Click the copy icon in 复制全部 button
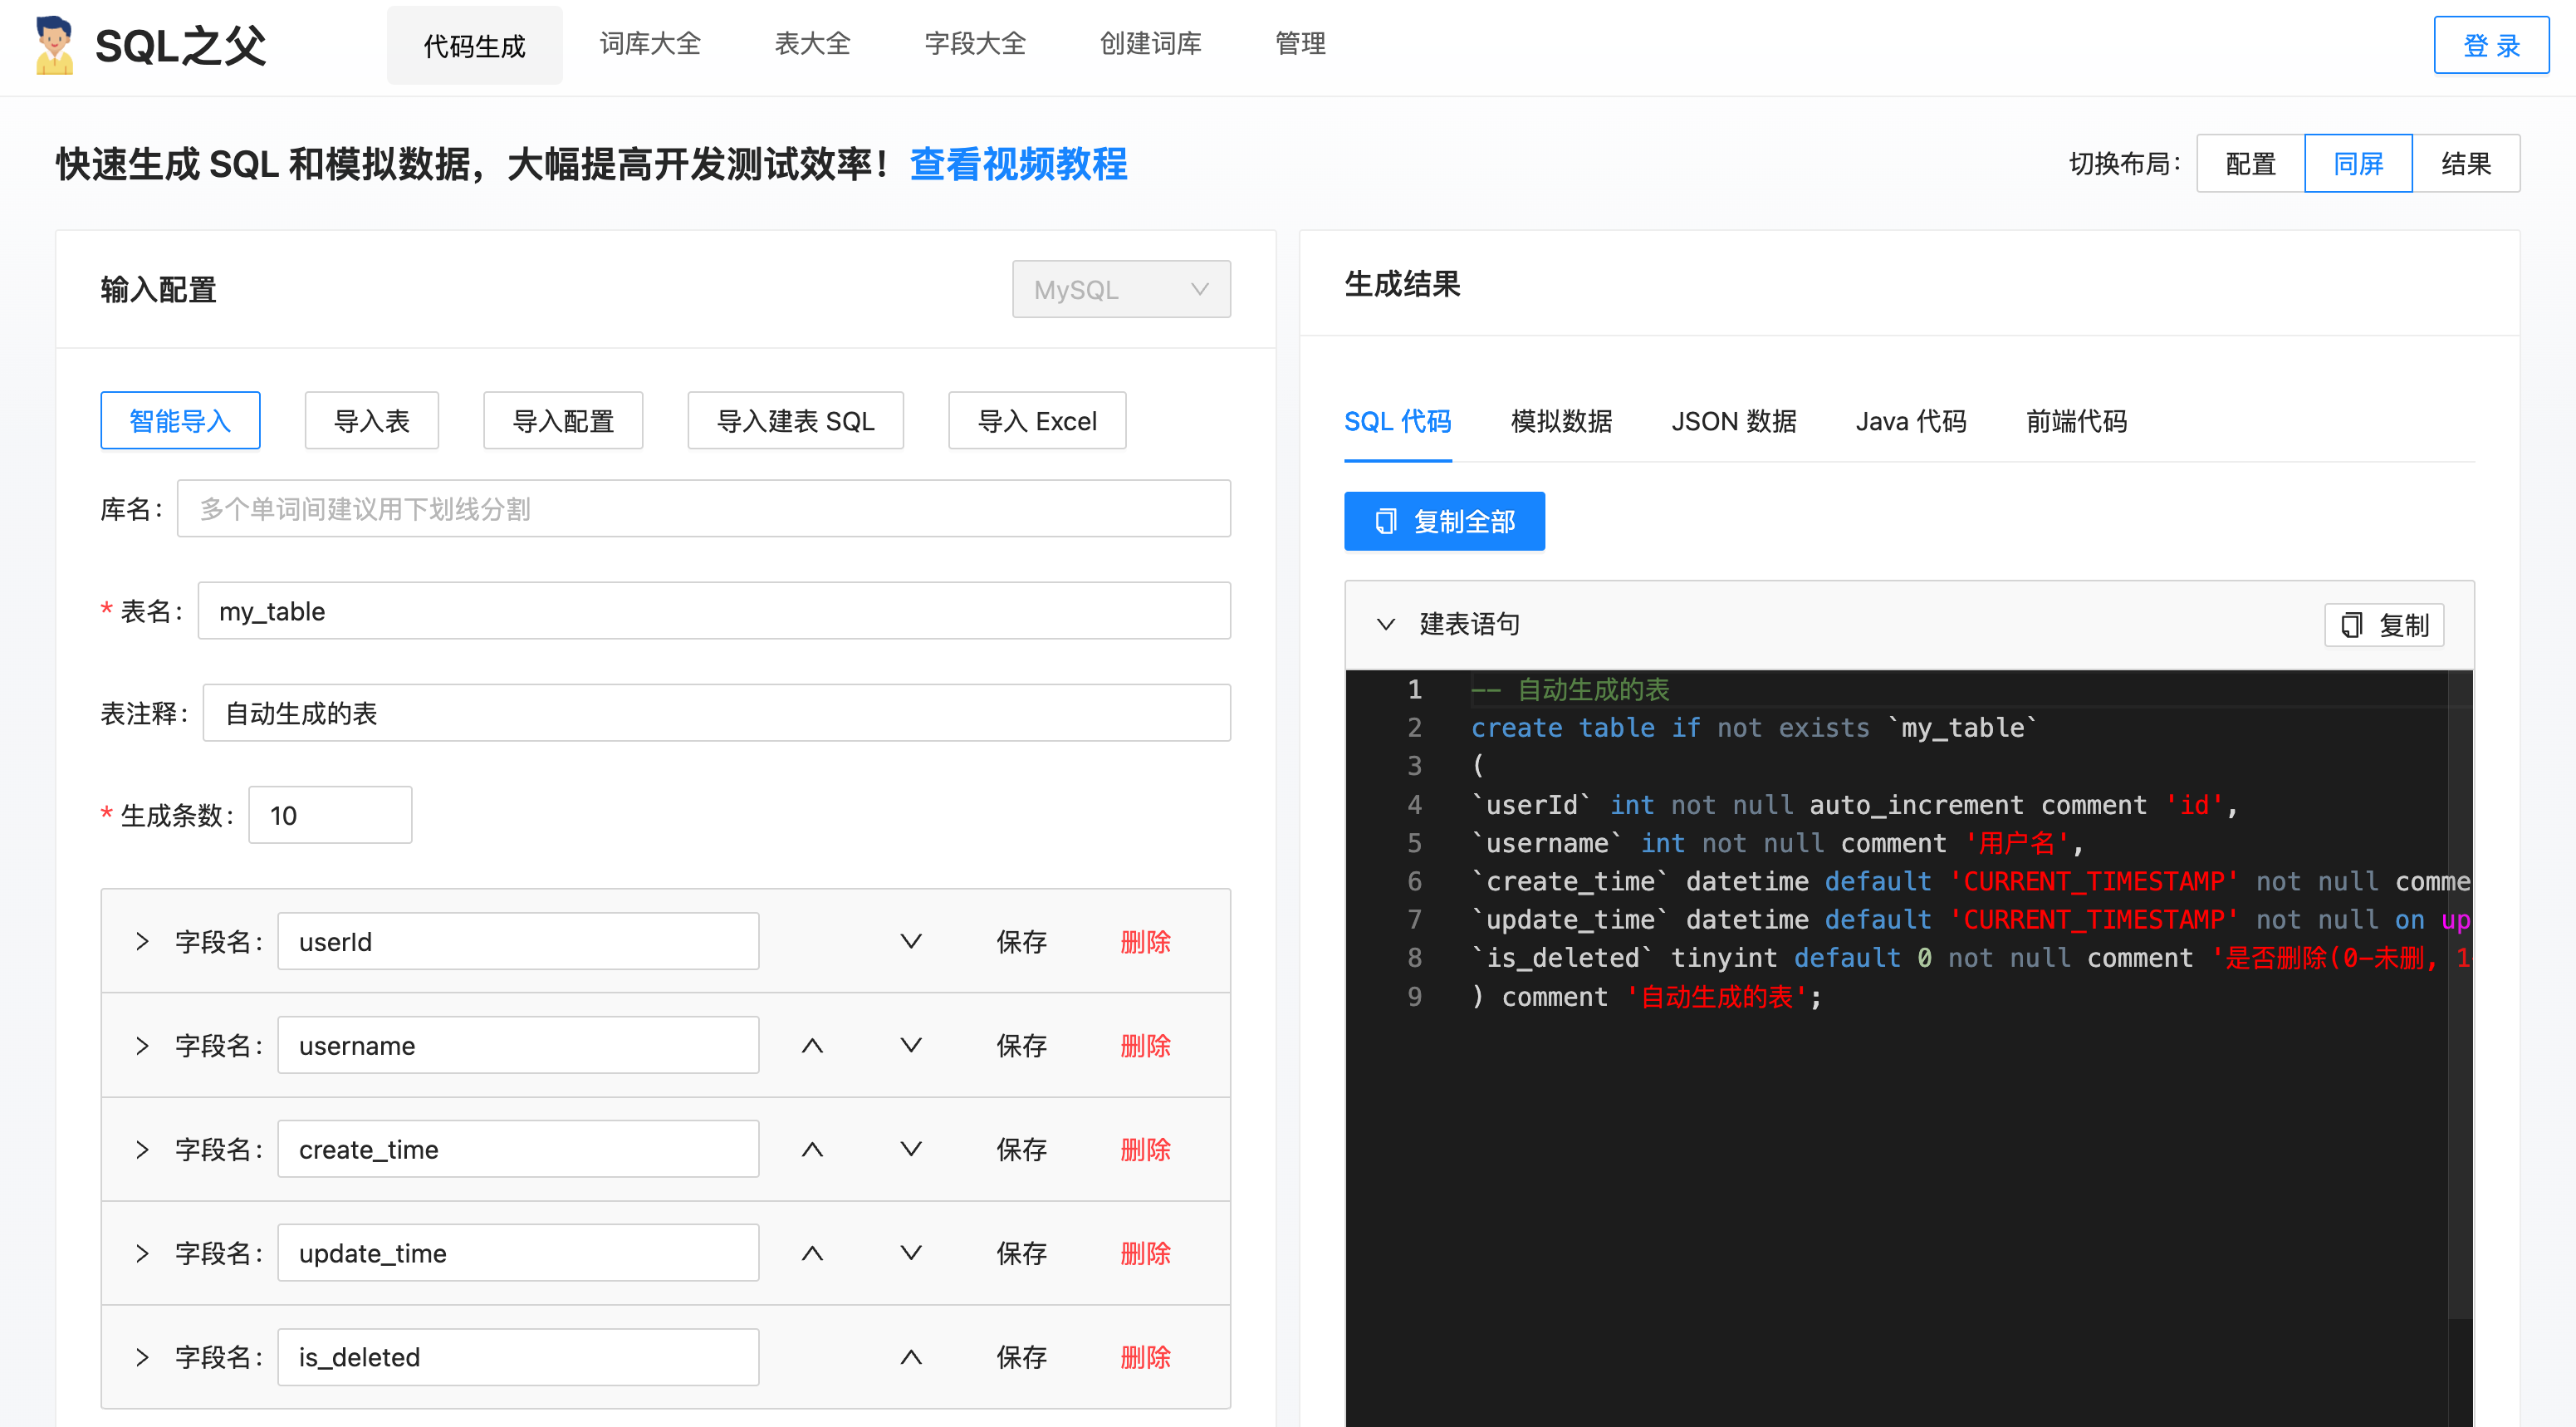 pos(1385,521)
